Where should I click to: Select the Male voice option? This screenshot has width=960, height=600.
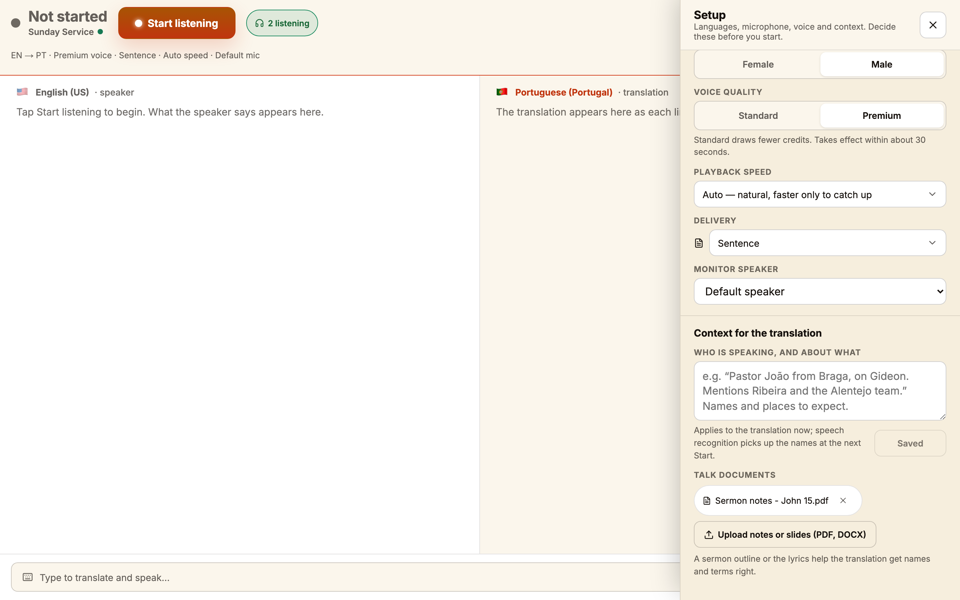pos(881,64)
